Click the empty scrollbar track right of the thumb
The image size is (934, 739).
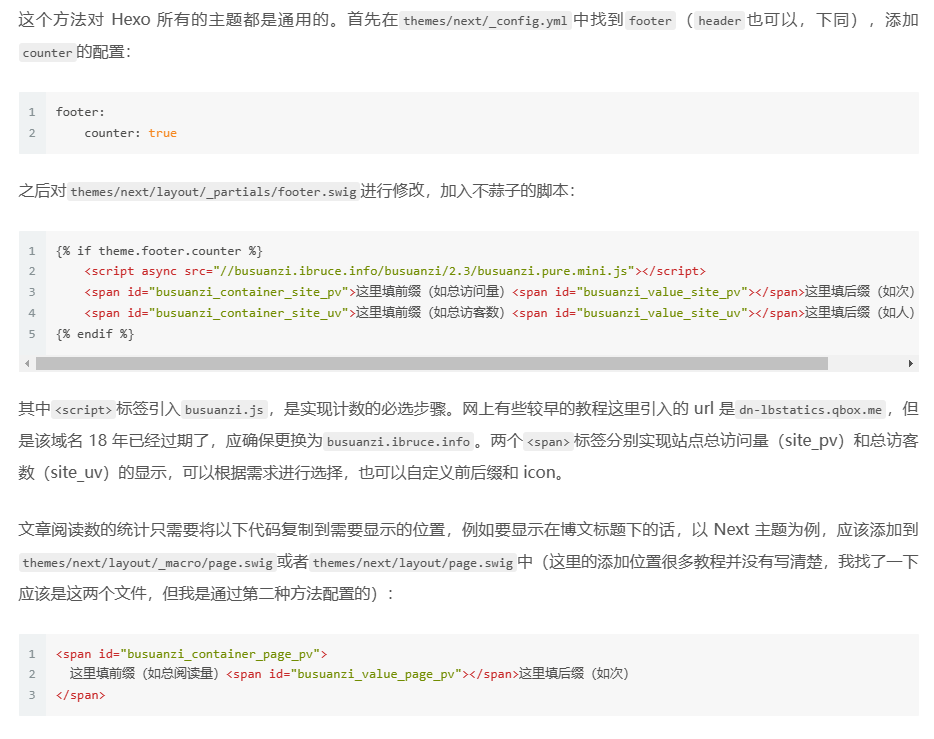865,364
